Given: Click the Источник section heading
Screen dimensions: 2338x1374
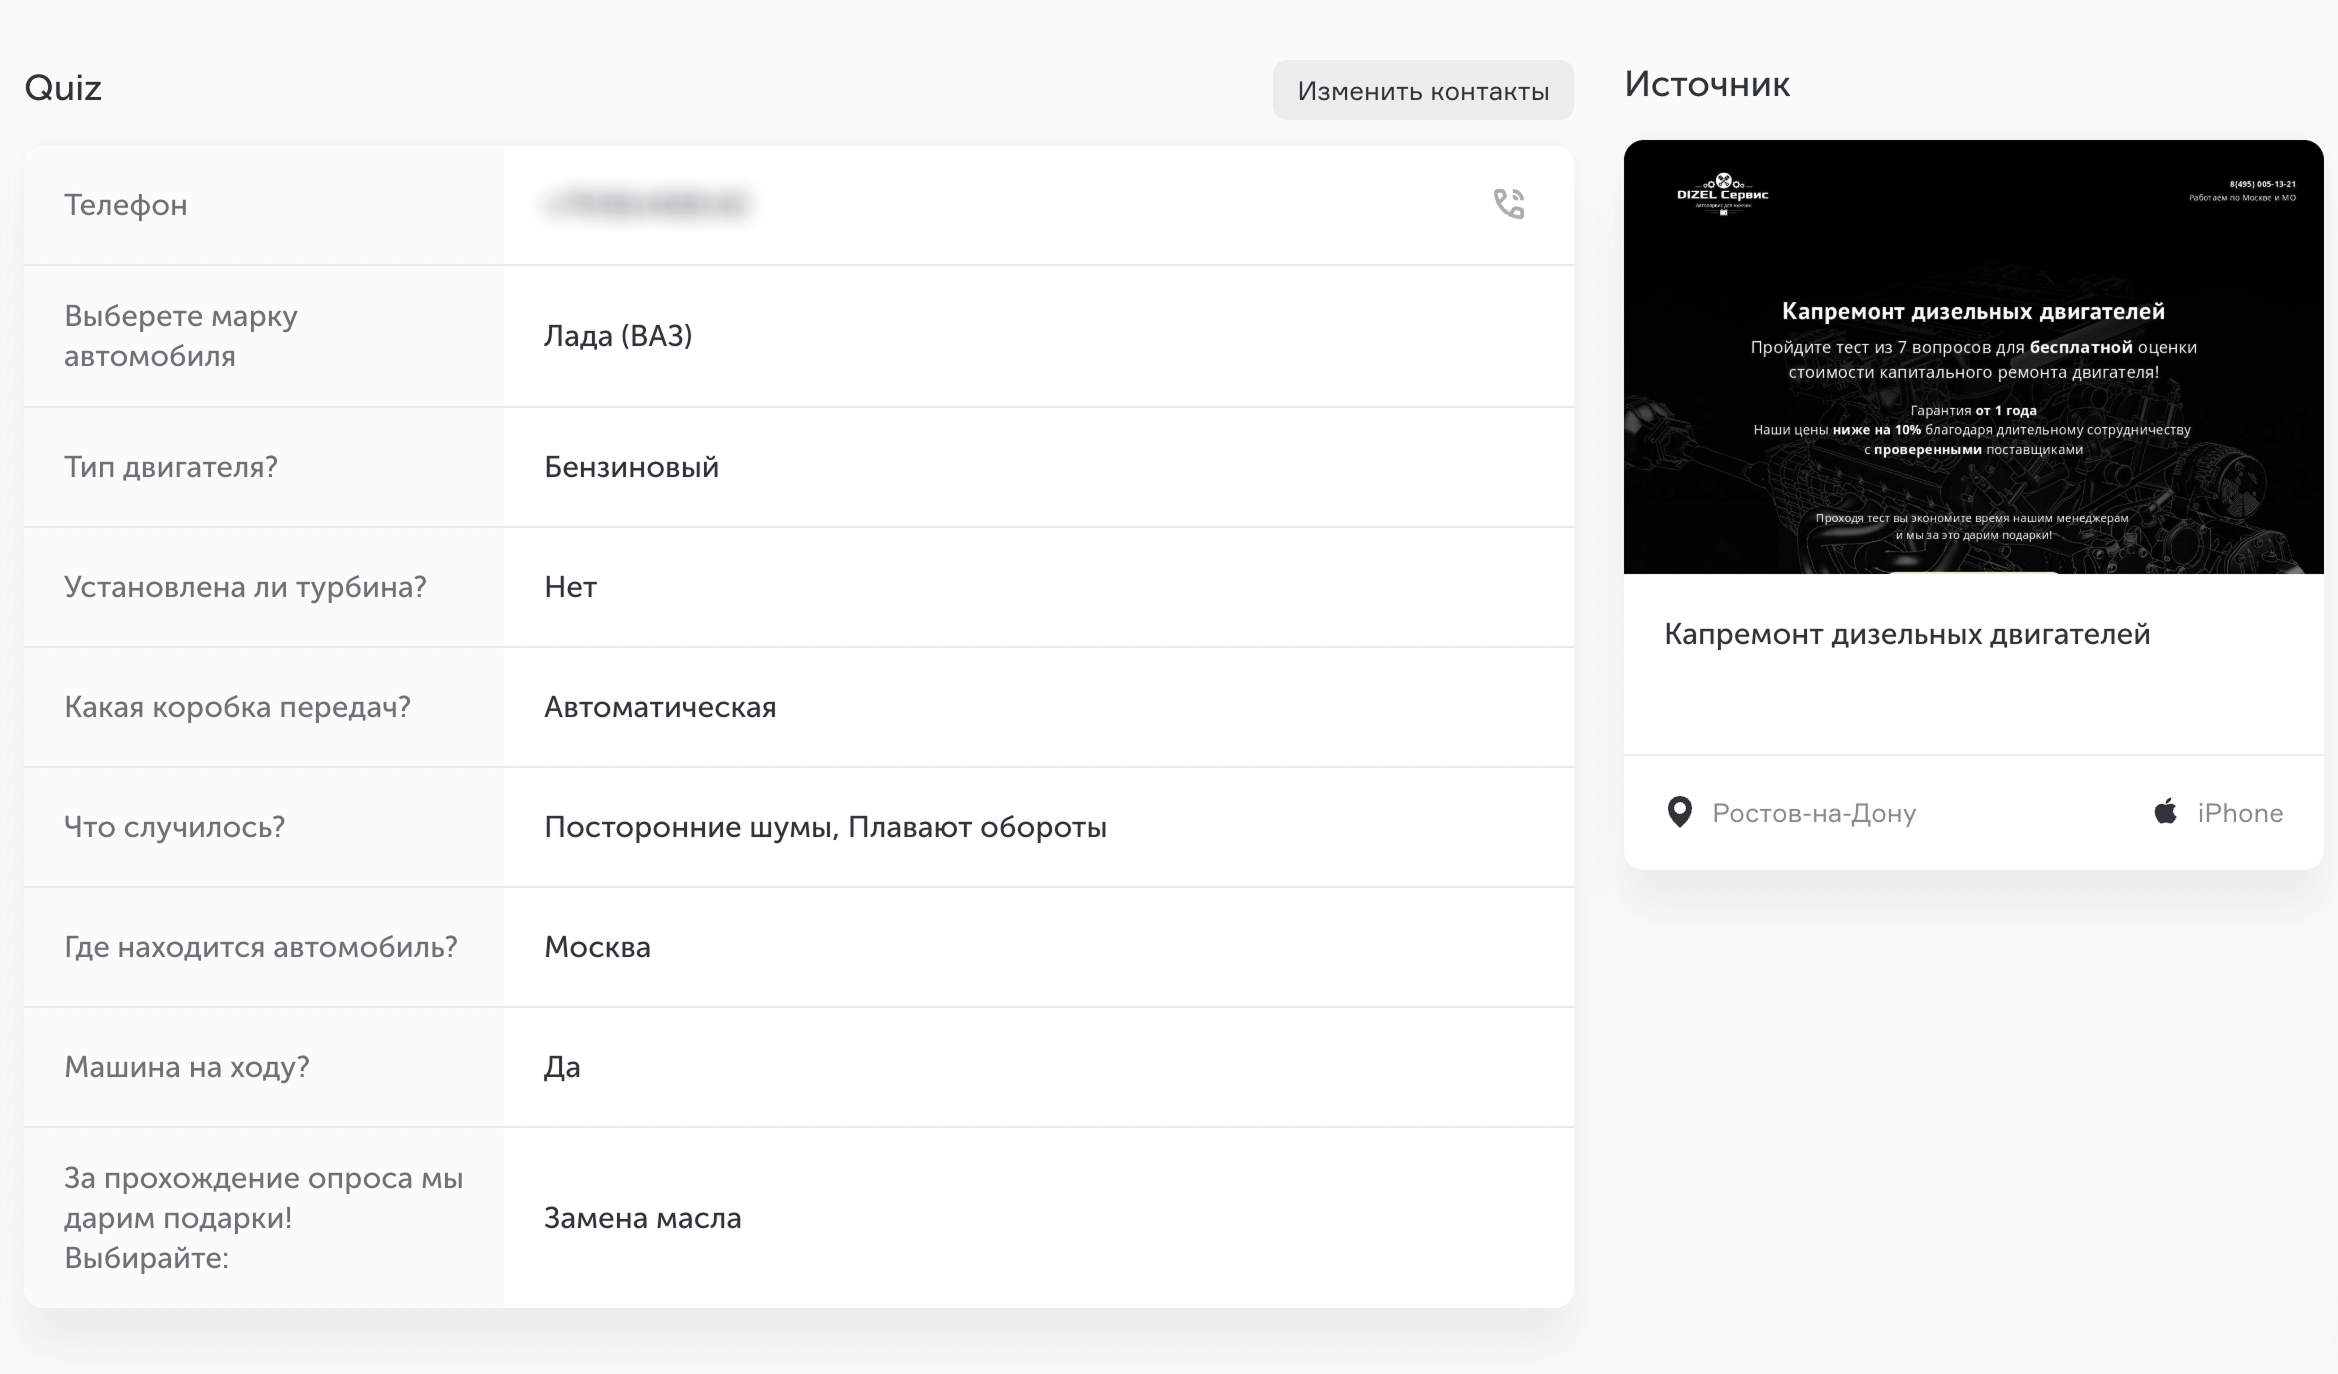Looking at the screenshot, I should [x=1707, y=84].
